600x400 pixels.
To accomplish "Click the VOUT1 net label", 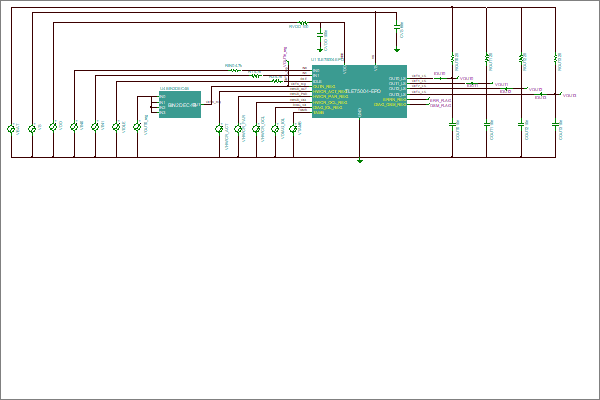I will click(501, 85).
